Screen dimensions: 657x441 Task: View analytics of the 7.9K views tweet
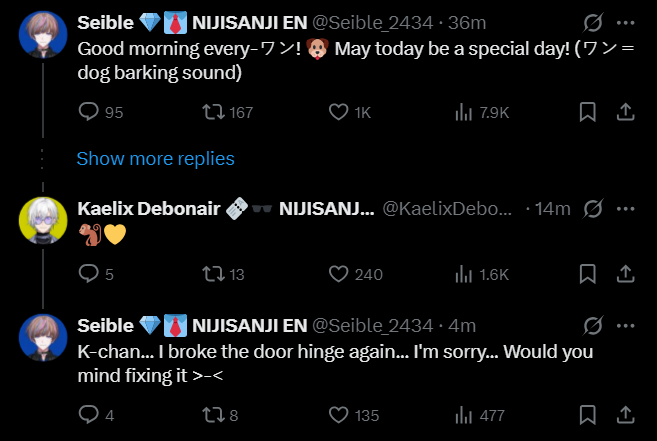pos(463,112)
